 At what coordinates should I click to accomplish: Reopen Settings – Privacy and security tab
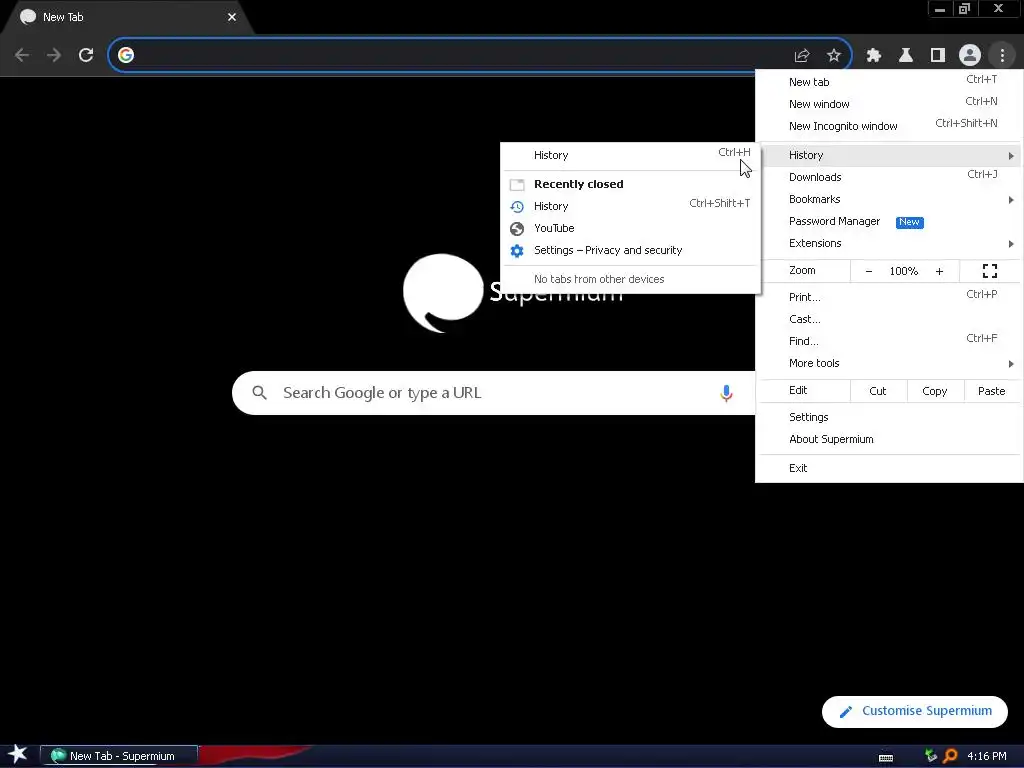630,251
